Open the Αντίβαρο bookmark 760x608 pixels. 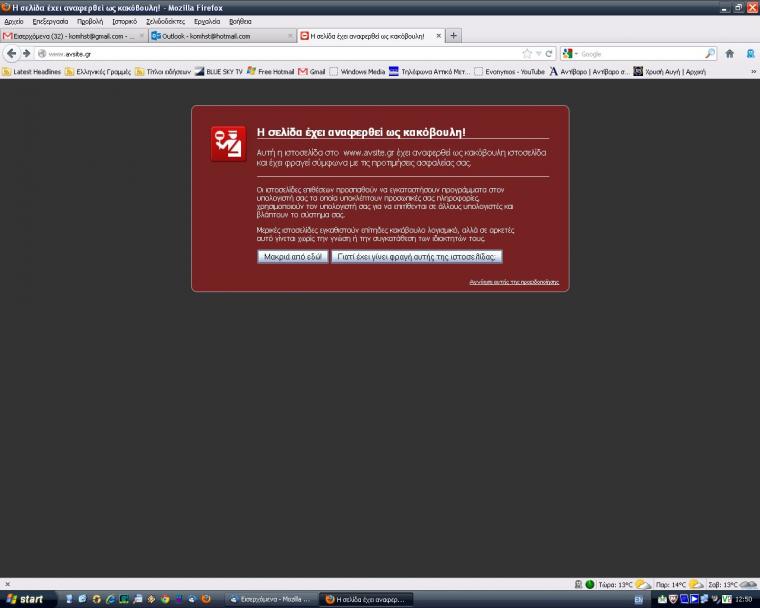point(589,72)
